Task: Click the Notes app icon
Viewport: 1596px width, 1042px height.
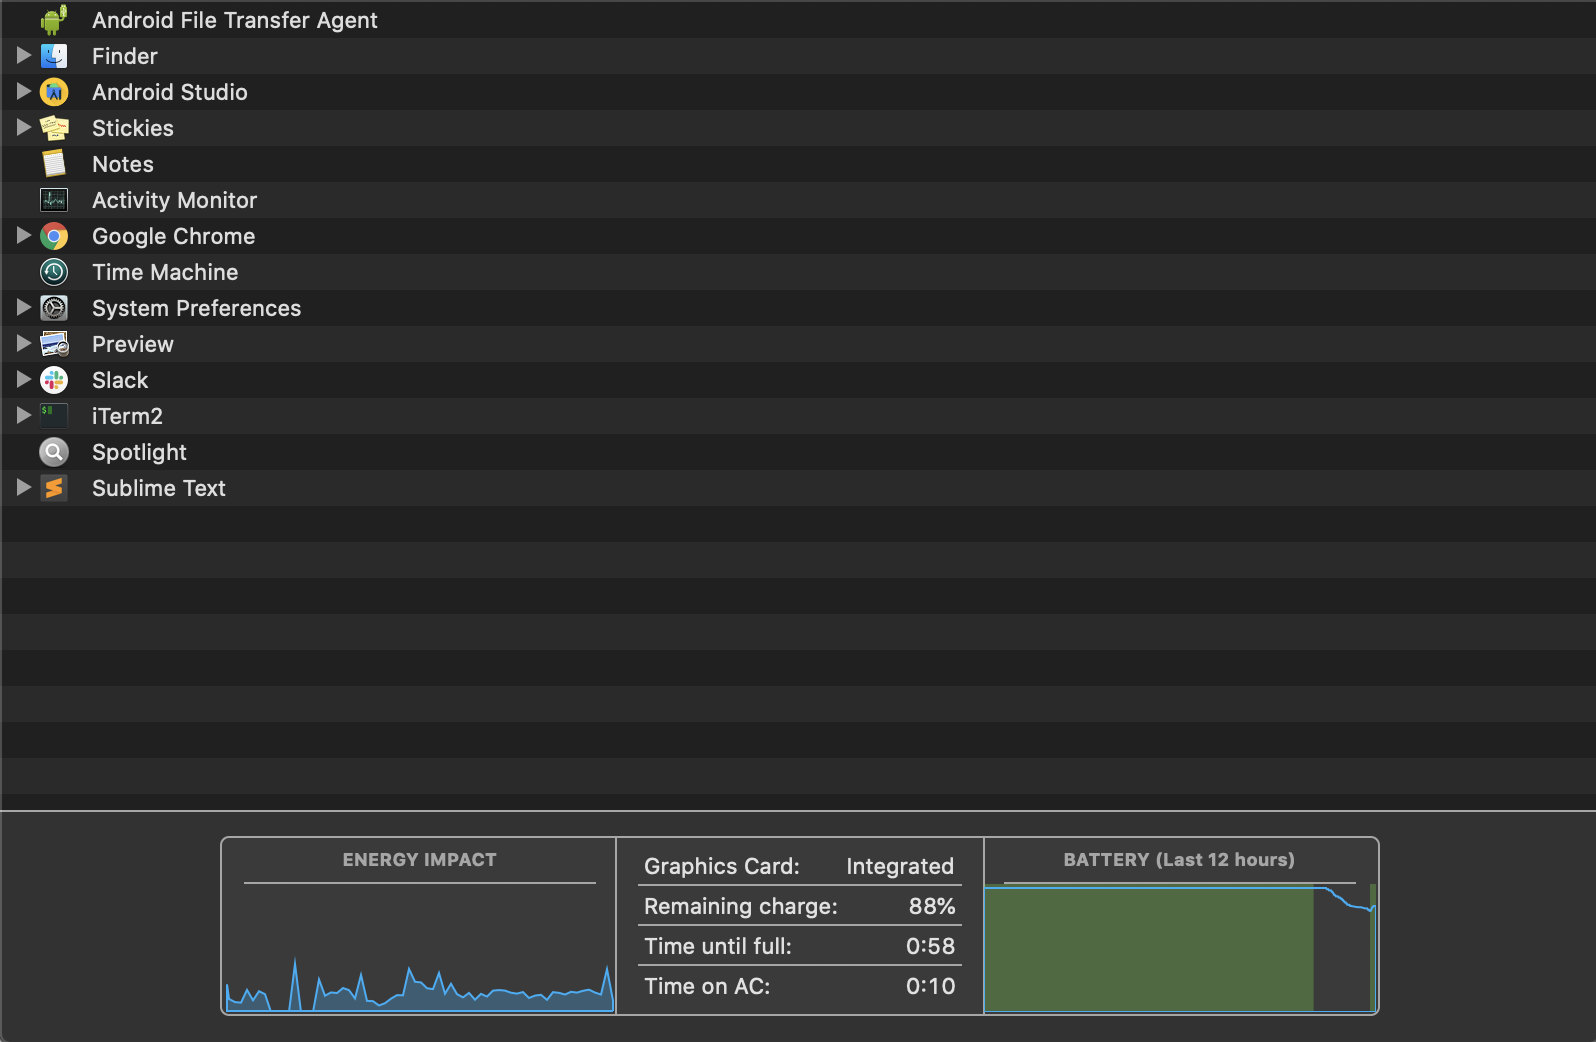Action: click(54, 164)
